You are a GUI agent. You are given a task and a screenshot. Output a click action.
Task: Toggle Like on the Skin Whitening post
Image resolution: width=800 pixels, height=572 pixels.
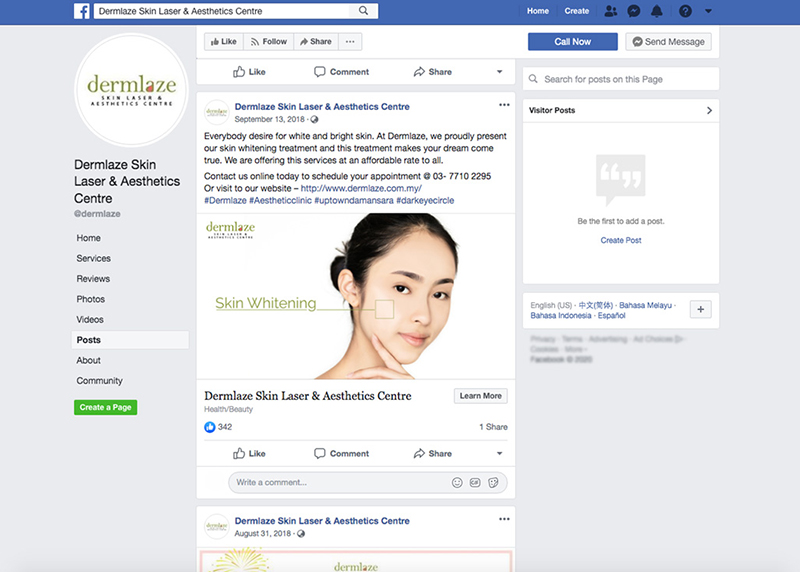point(249,453)
